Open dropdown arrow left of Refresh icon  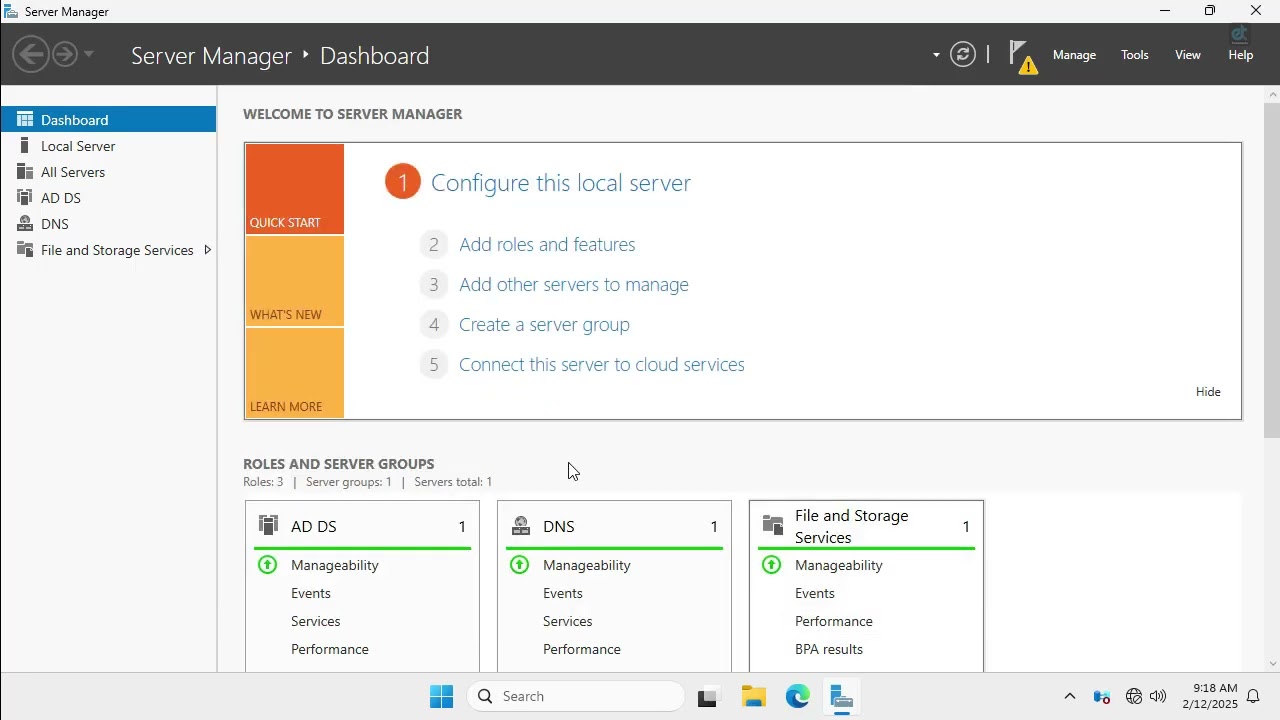(x=936, y=55)
